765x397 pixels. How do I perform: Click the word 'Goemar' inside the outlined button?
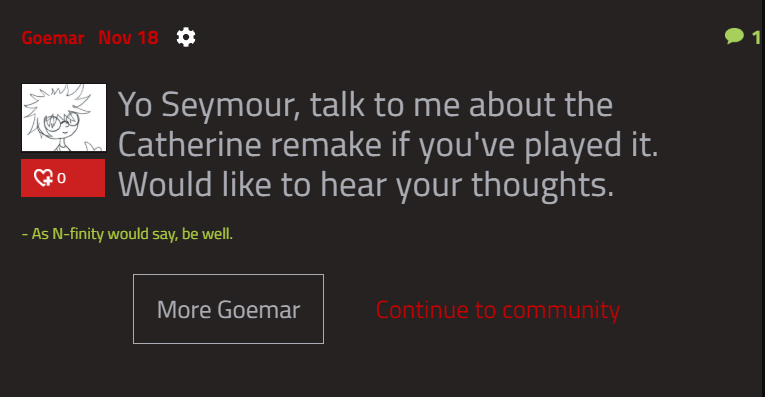pyautogui.click(x=259, y=310)
